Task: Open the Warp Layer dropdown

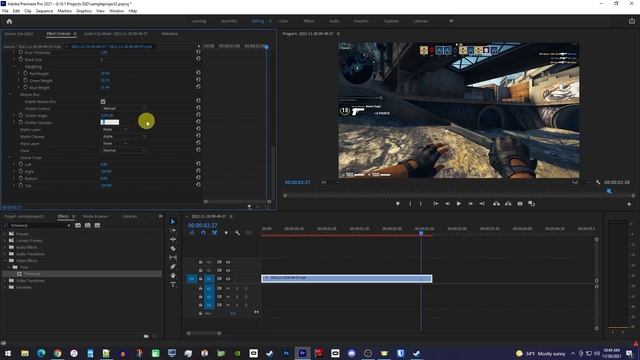Action: coord(115,143)
